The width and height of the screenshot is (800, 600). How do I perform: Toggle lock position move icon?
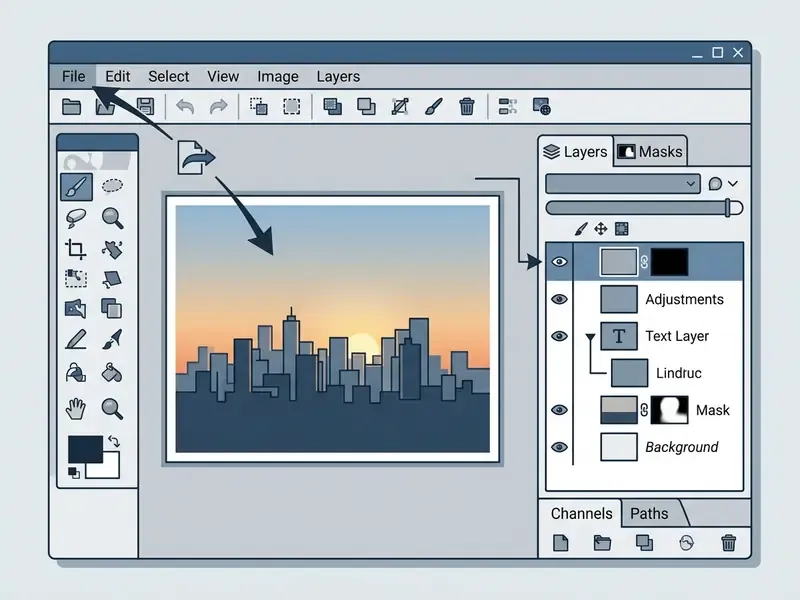pos(601,229)
